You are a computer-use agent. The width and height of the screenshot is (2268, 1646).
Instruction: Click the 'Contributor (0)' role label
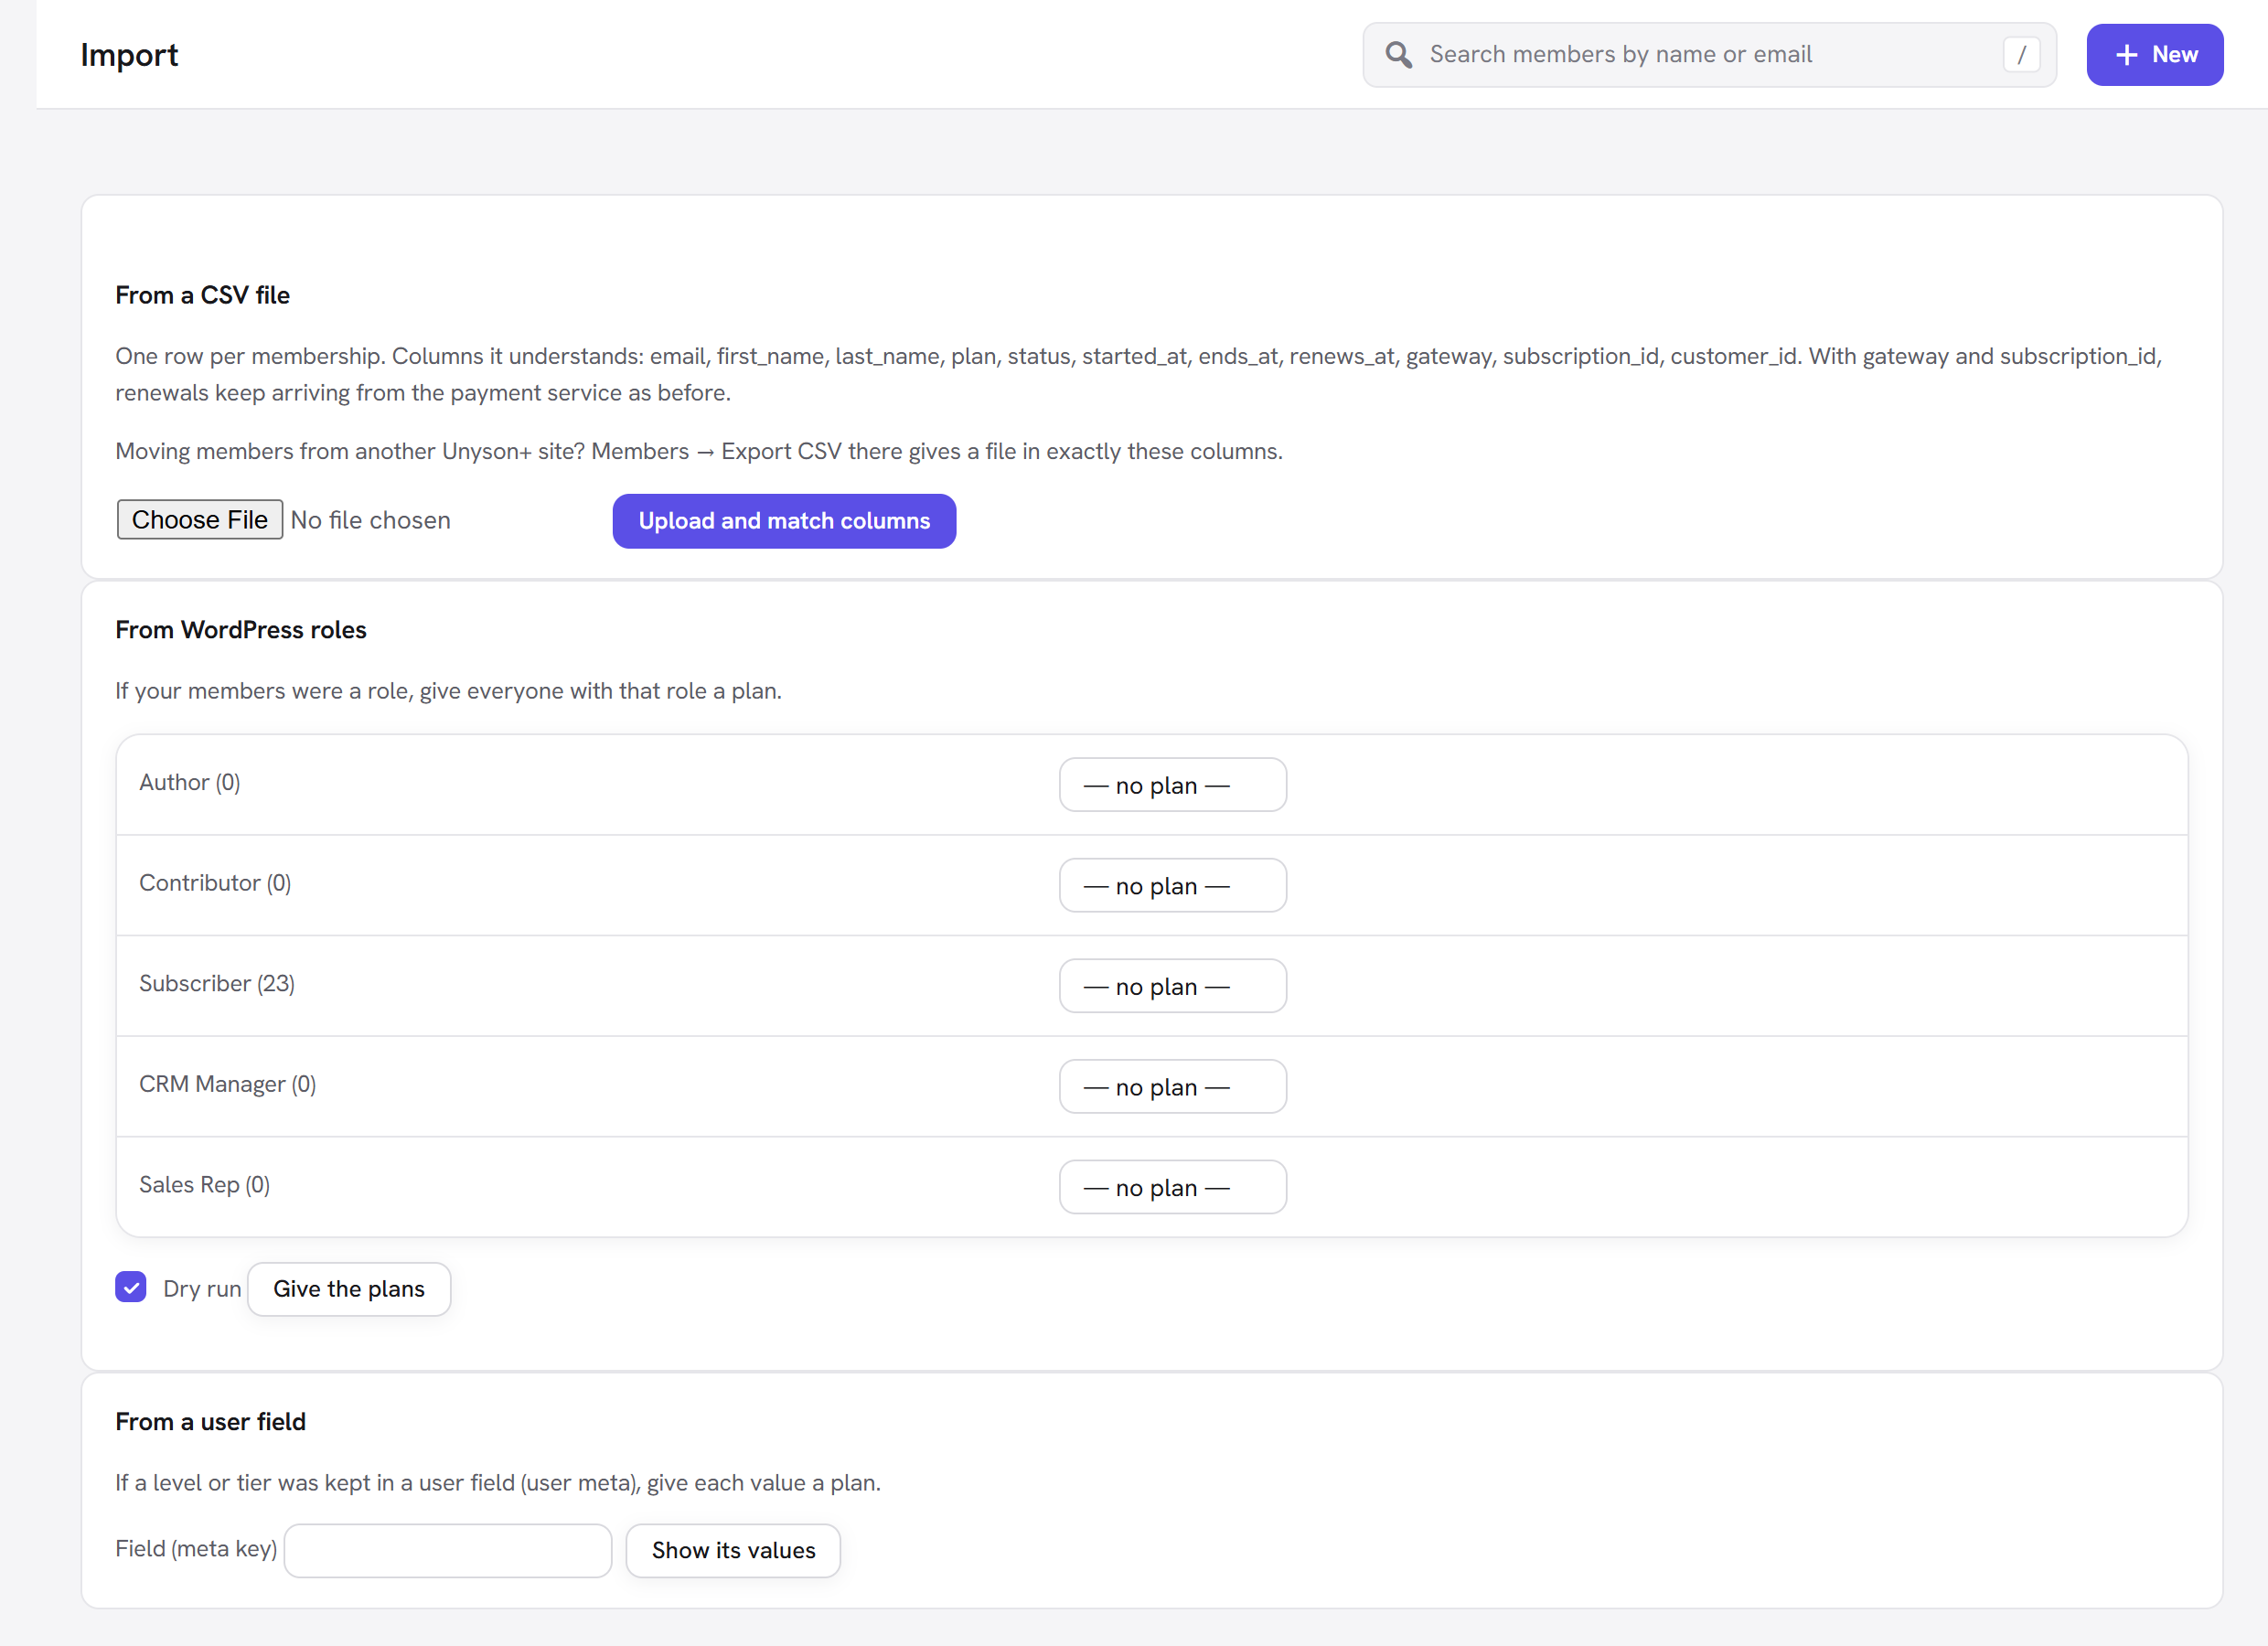[215, 883]
